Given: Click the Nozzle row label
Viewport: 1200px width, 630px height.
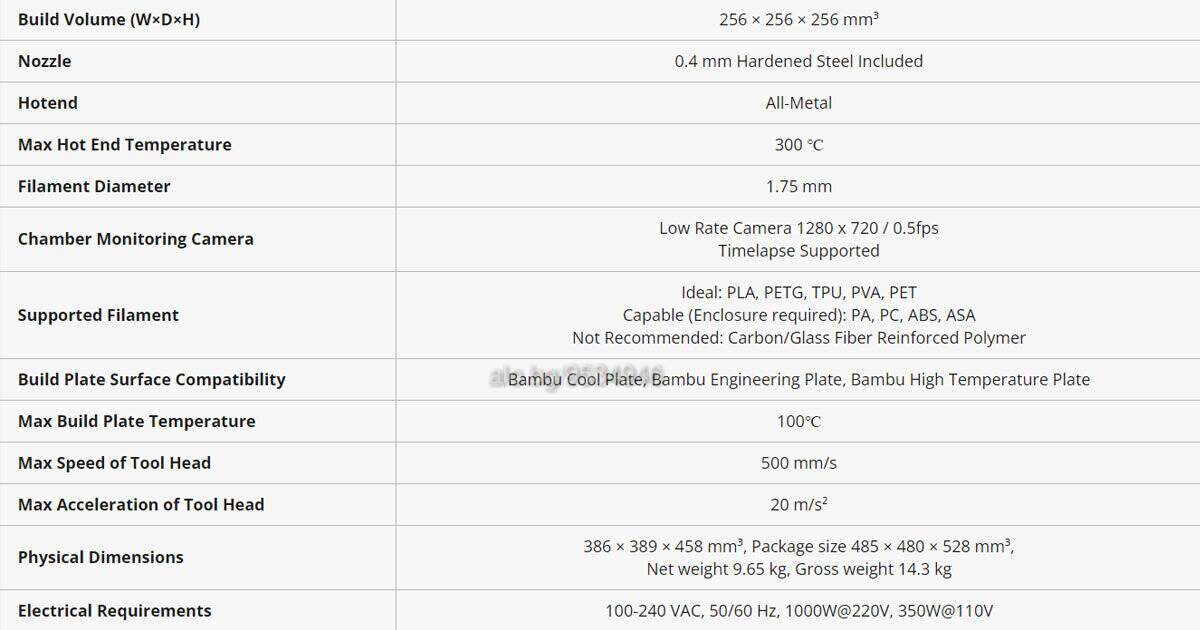Looking at the screenshot, I should pos(45,61).
